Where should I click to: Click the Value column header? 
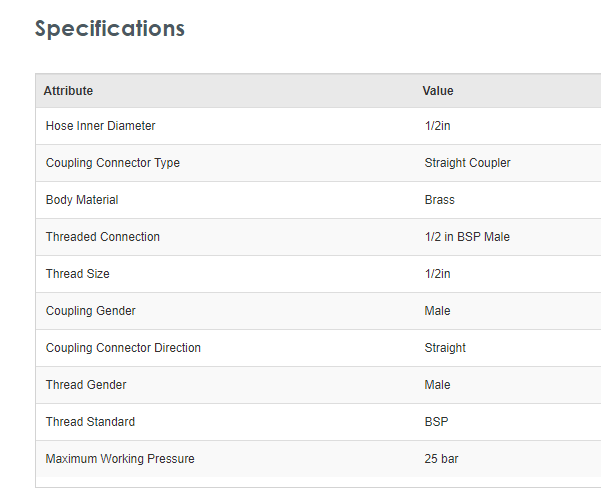[x=438, y=91]
